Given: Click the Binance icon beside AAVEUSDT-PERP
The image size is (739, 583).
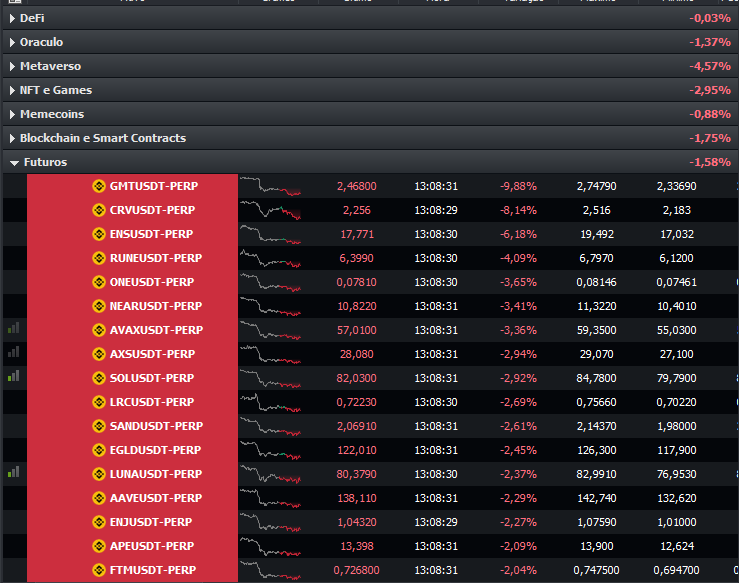Looking at the screenshot, I should (99, 498).
